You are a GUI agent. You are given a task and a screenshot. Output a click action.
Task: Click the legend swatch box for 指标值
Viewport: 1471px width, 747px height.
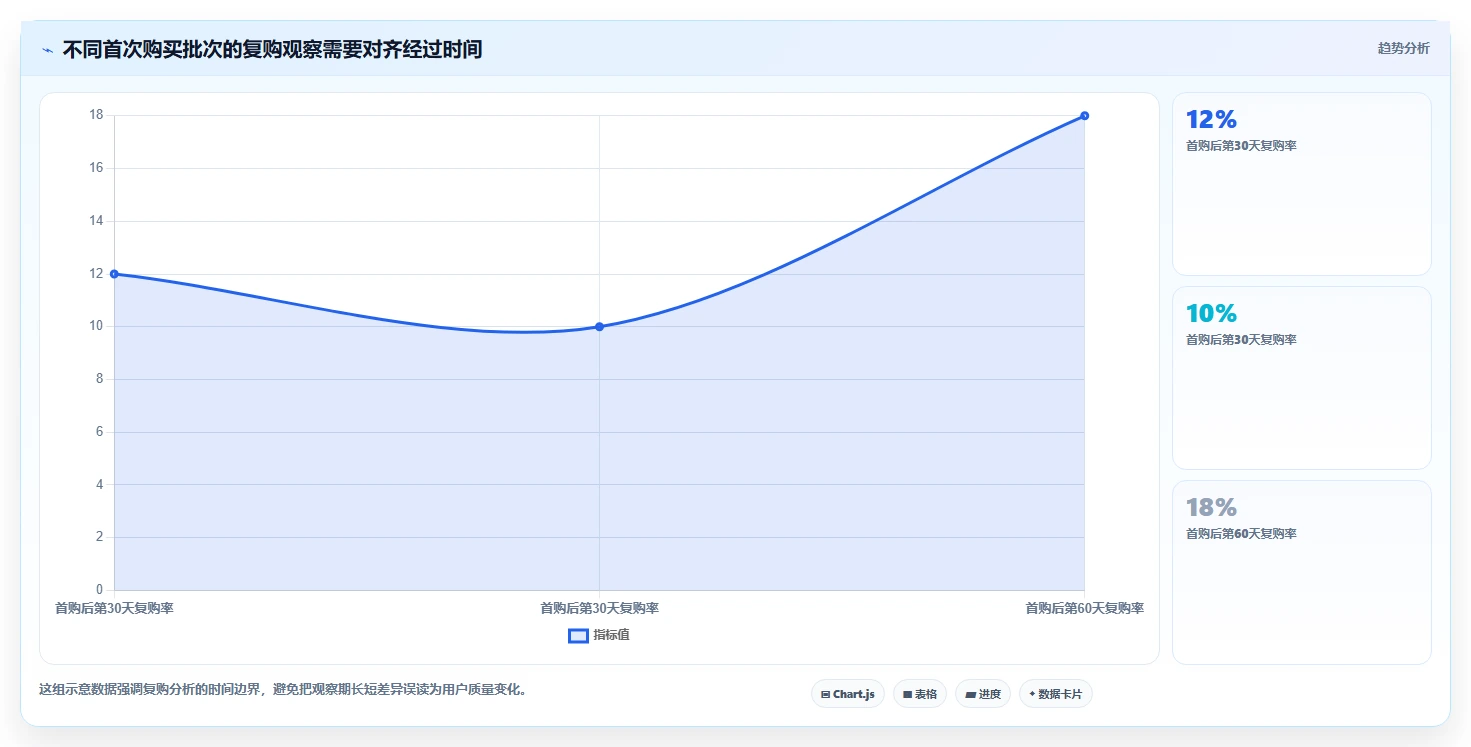tap(578, 635)
